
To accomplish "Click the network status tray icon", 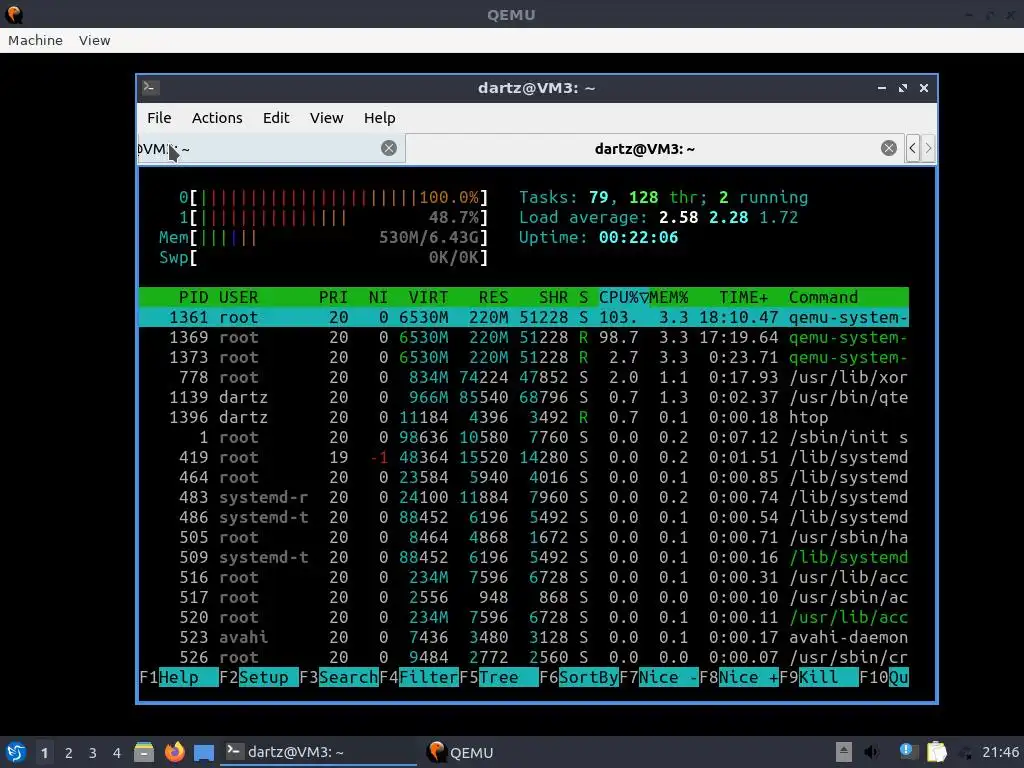I will [965, 752].
